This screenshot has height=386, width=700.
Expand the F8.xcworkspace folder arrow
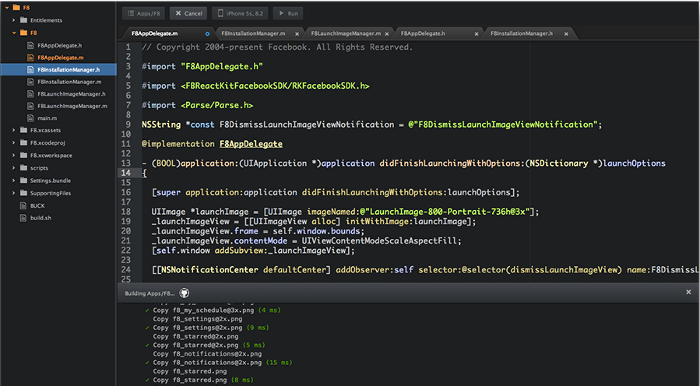14,155
